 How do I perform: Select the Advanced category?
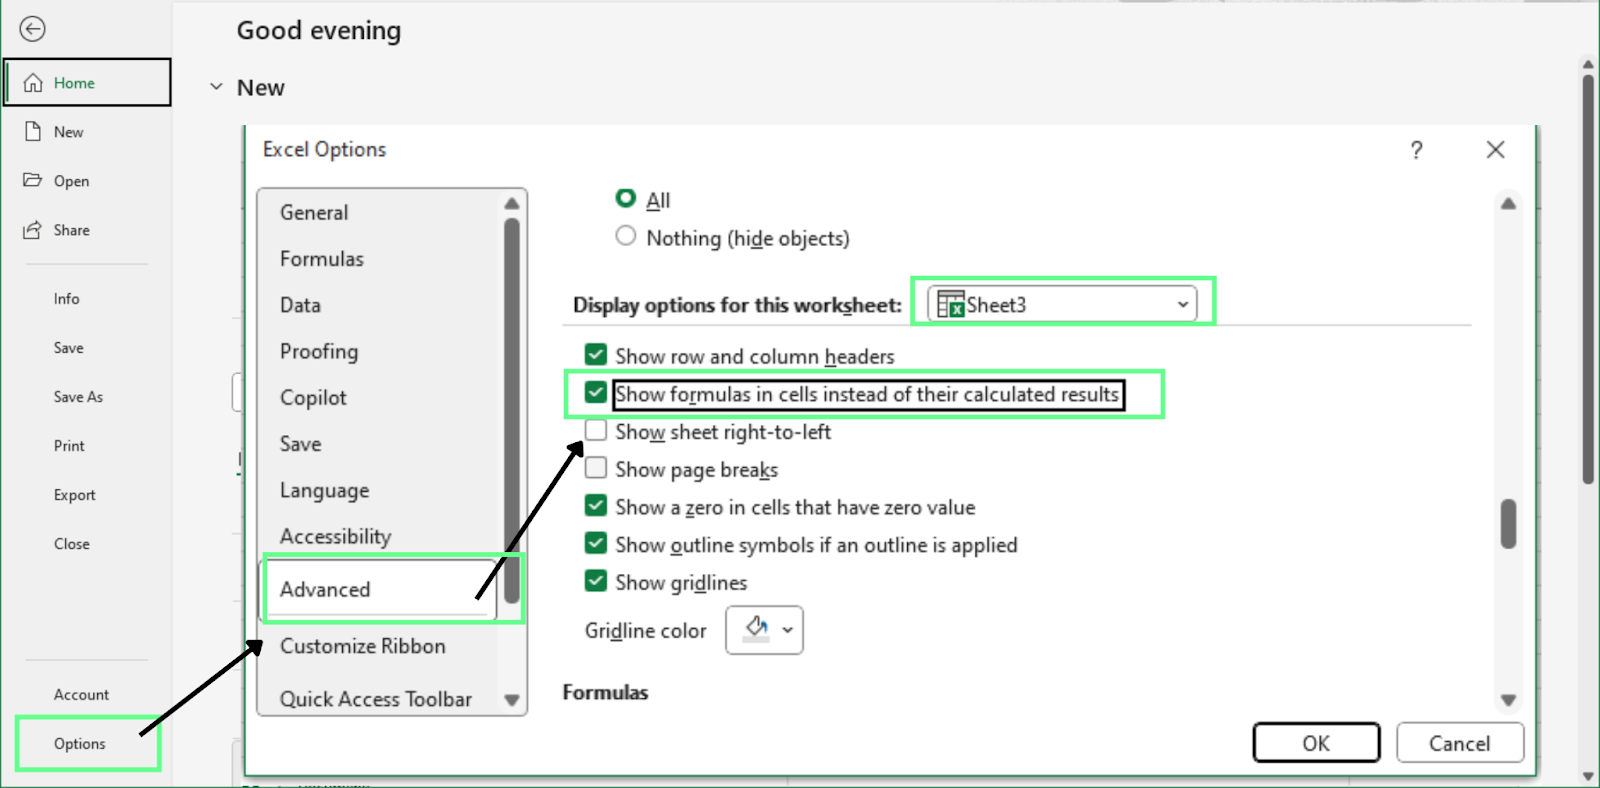coord(379,589)
